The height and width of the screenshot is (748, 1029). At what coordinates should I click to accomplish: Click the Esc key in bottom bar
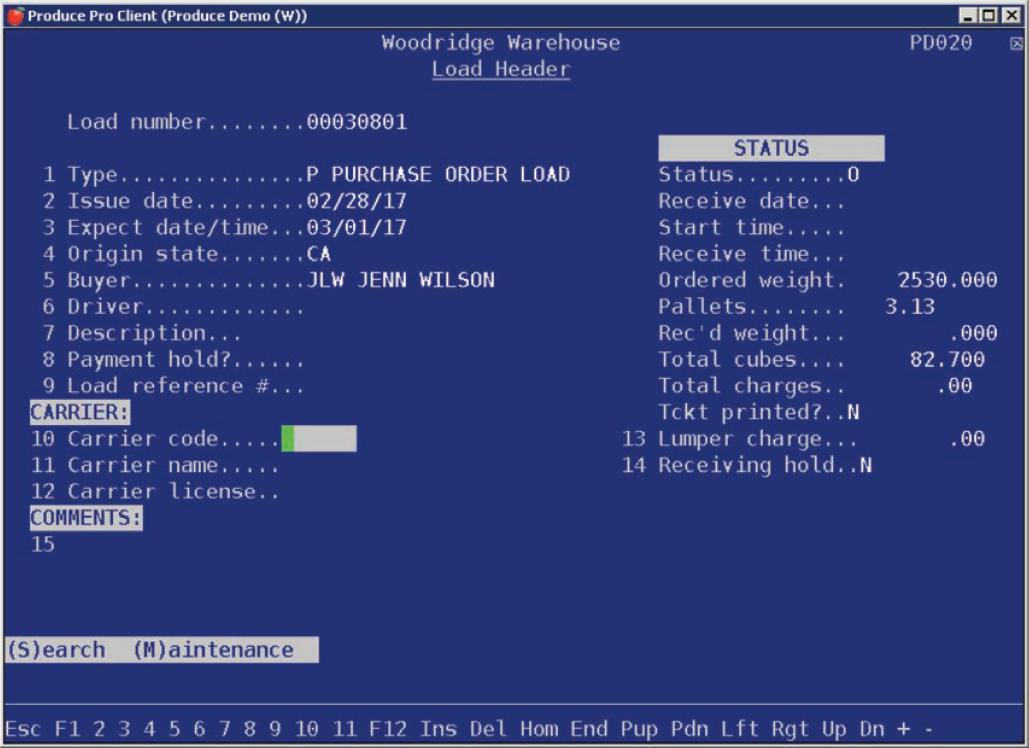click(23, 729)
